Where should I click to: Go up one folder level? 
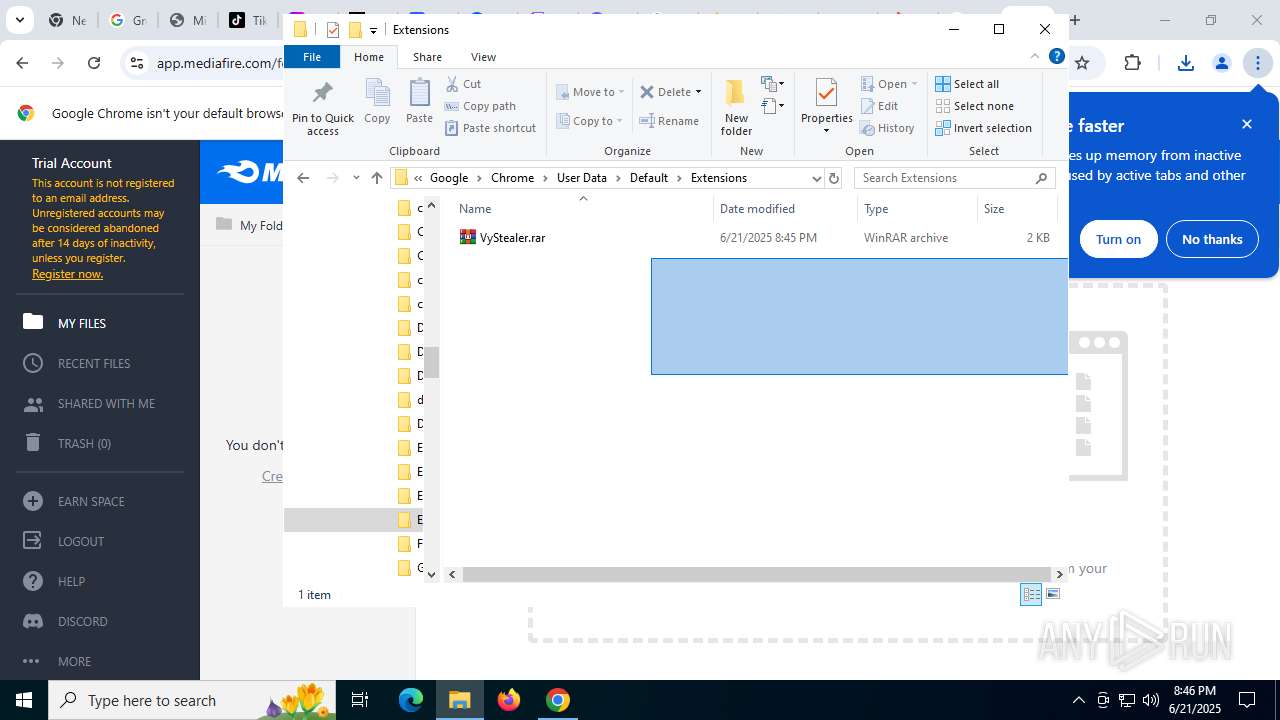pos(377,178)
